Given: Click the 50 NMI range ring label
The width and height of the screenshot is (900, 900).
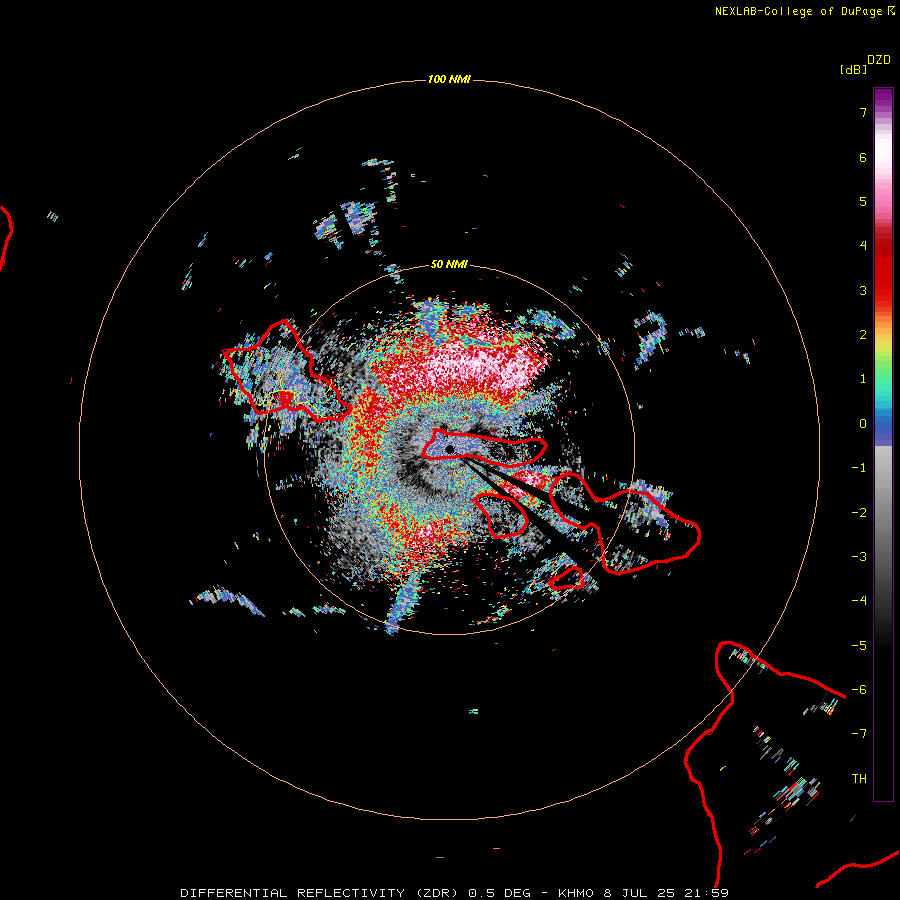Looking at the screenshot, I should [449, 264].
